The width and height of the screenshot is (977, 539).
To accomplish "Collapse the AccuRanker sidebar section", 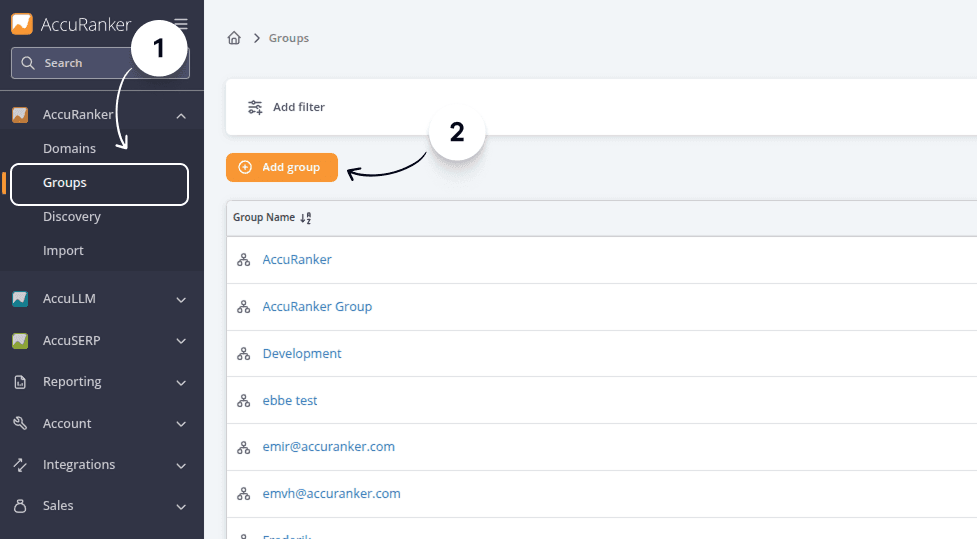I will [x=181, y=116].
